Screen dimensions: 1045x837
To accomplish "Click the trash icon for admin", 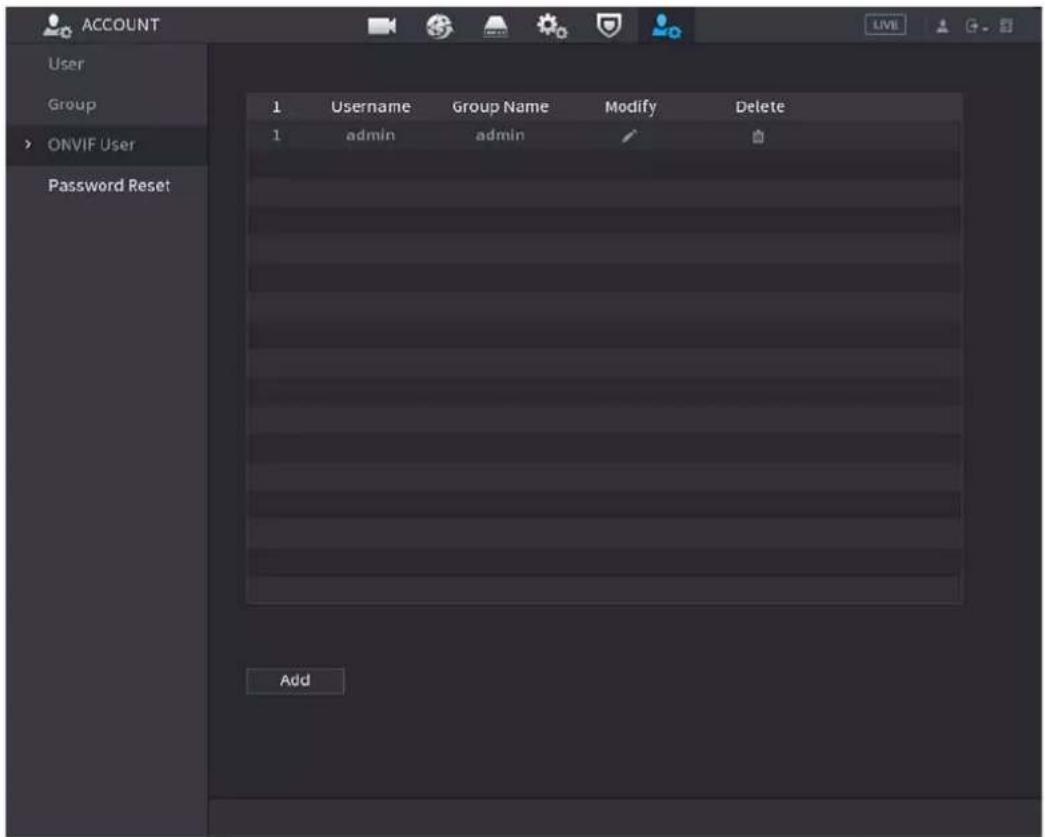I will [758, 137].
